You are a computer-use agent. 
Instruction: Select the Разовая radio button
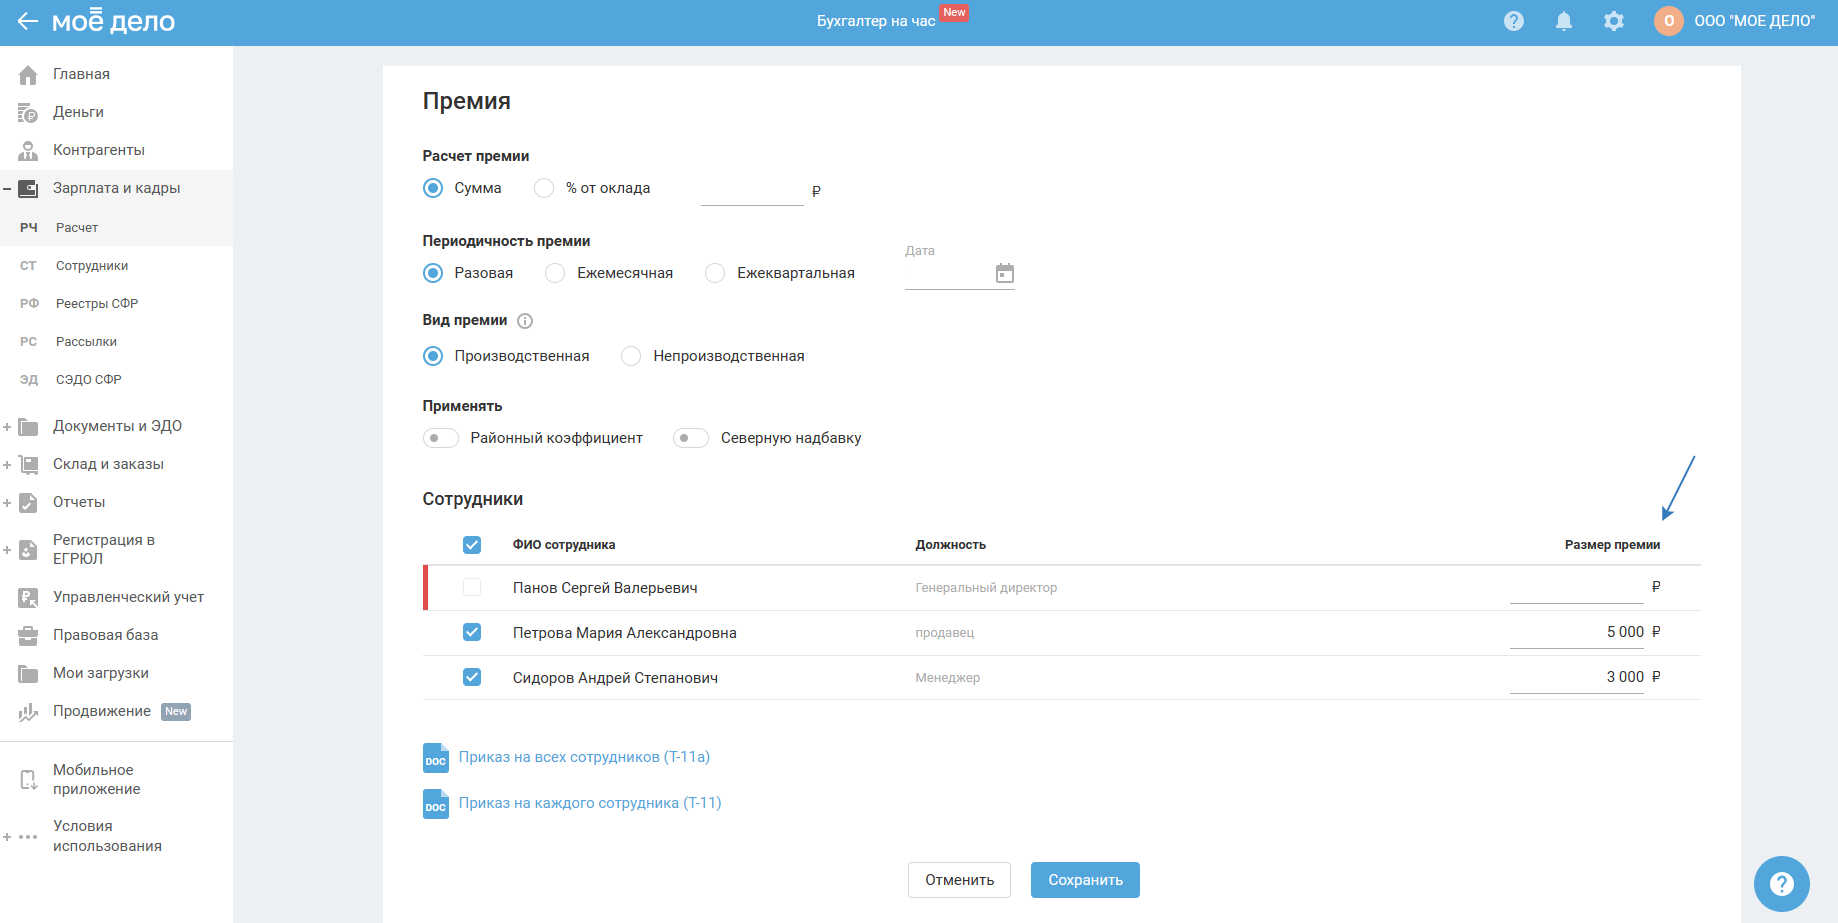(x=433, y=273)
